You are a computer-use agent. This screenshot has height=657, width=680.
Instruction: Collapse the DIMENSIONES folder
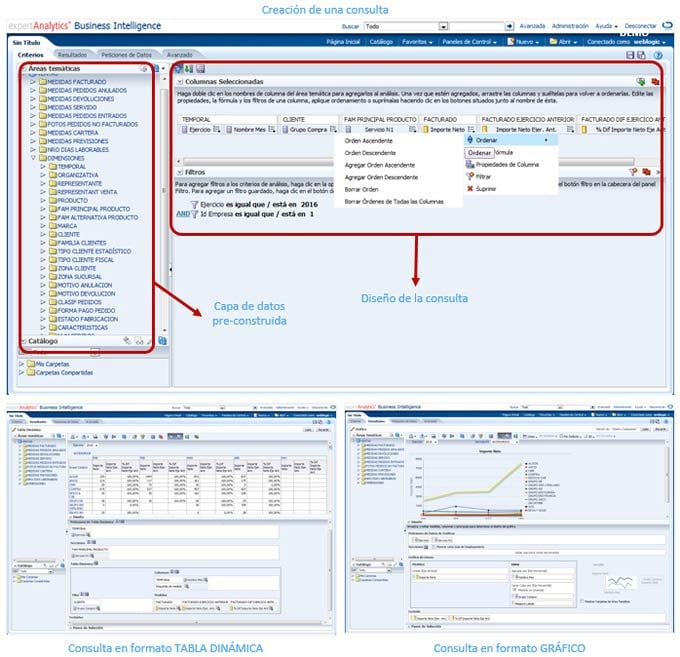tap(33, 158)
